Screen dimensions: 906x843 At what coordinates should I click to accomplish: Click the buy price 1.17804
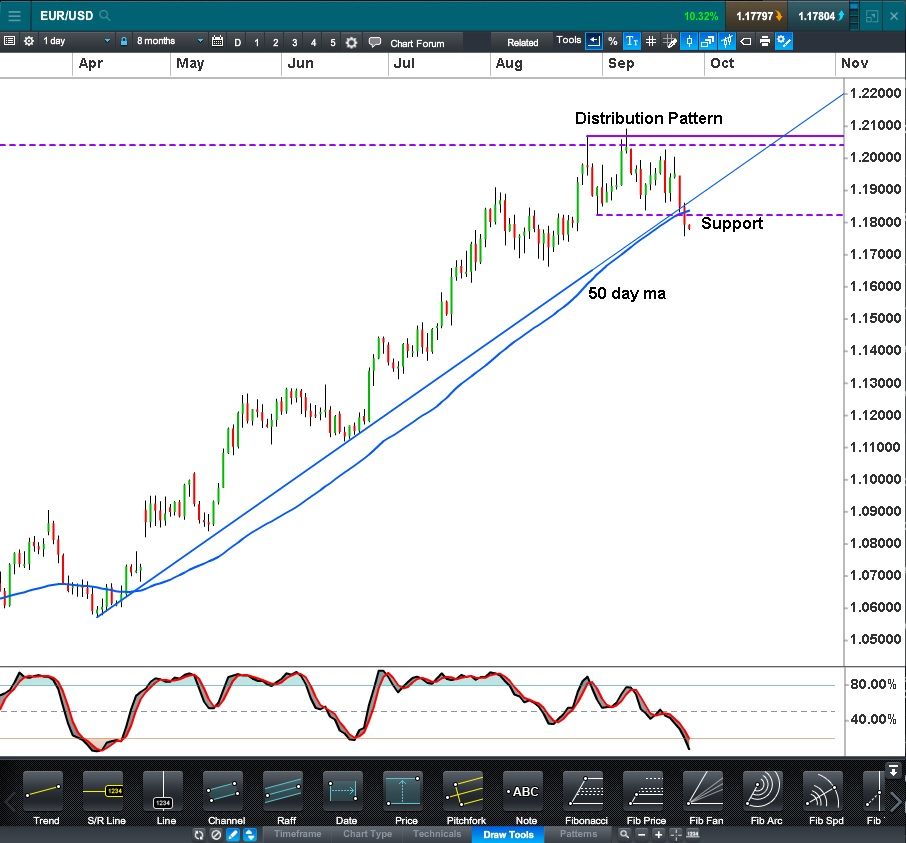(x=820, y=16)
